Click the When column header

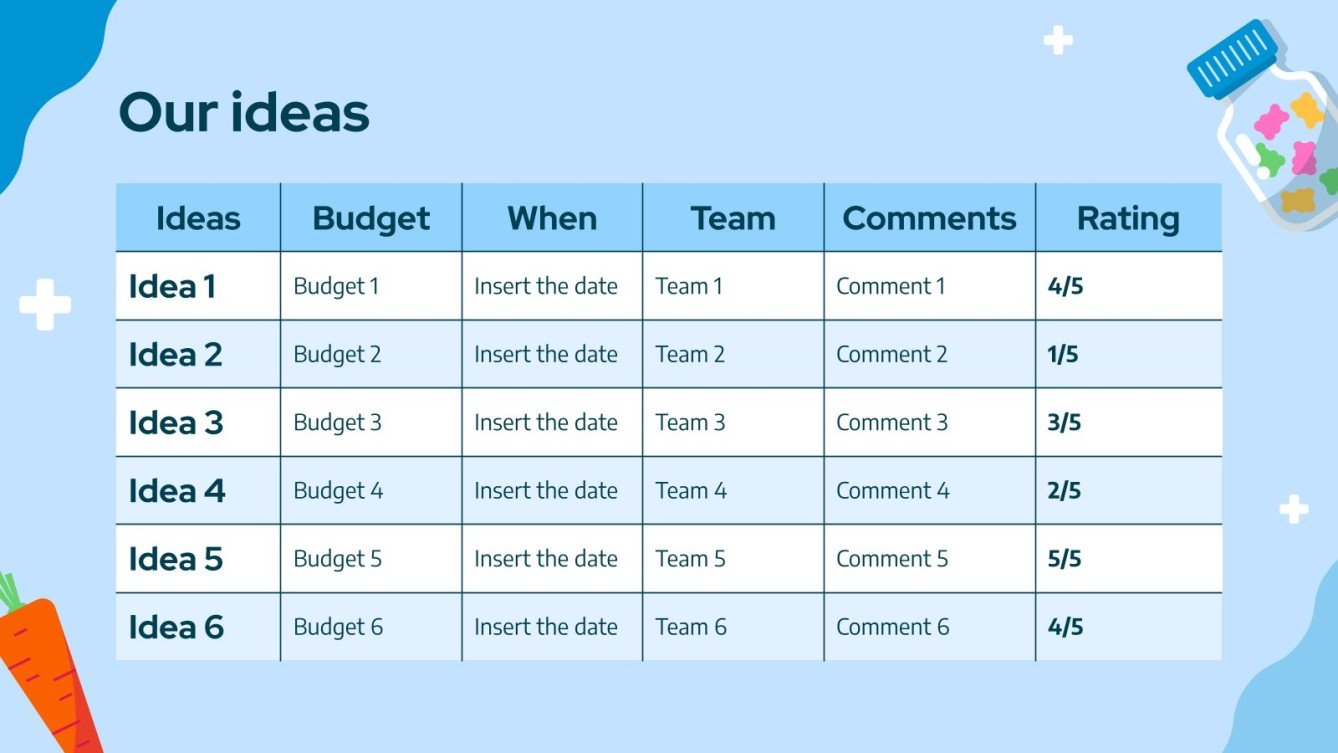point(552,218)
